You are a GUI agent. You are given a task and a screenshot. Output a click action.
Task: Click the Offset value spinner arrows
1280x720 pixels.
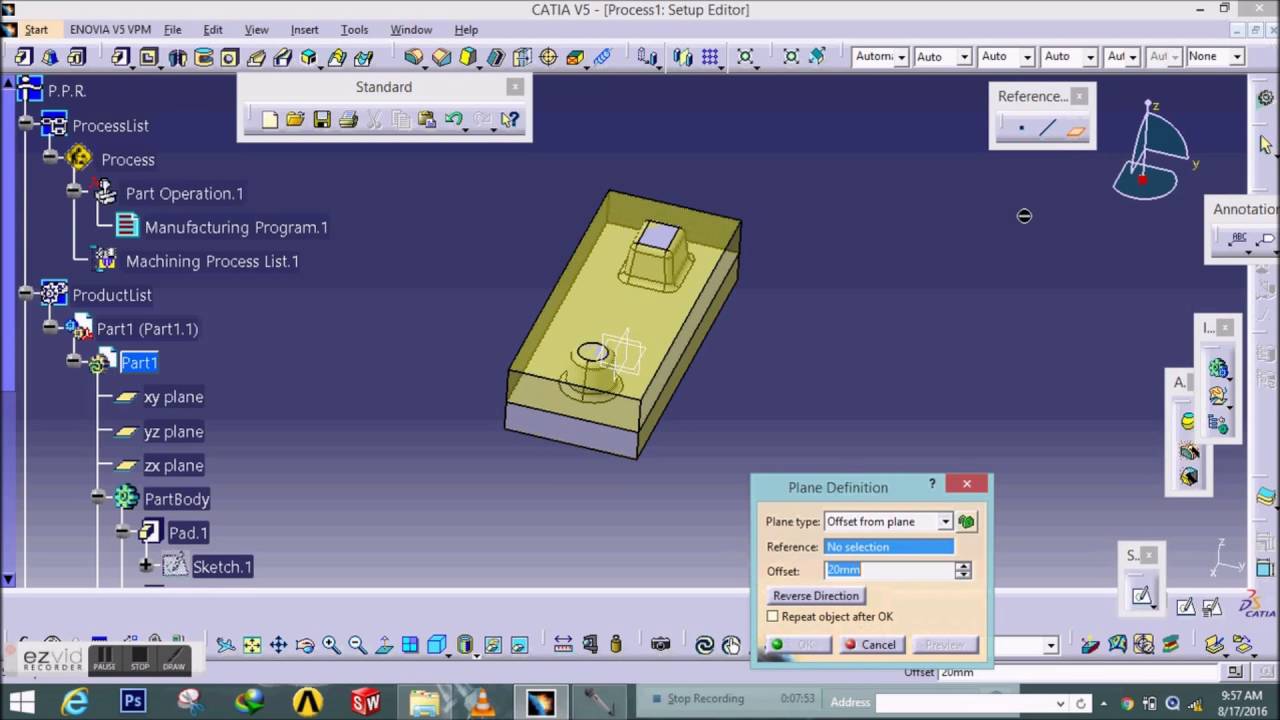(963, 570)
